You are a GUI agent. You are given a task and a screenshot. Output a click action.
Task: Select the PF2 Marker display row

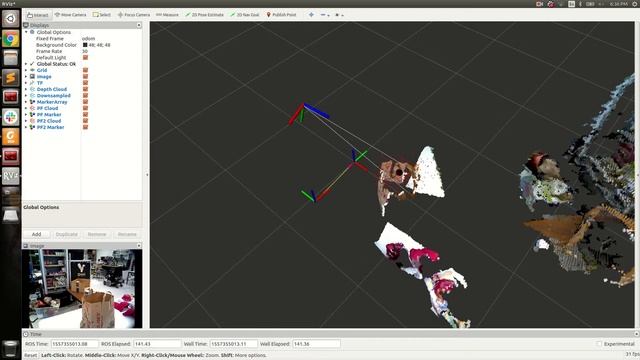click(x=82, y=127)
